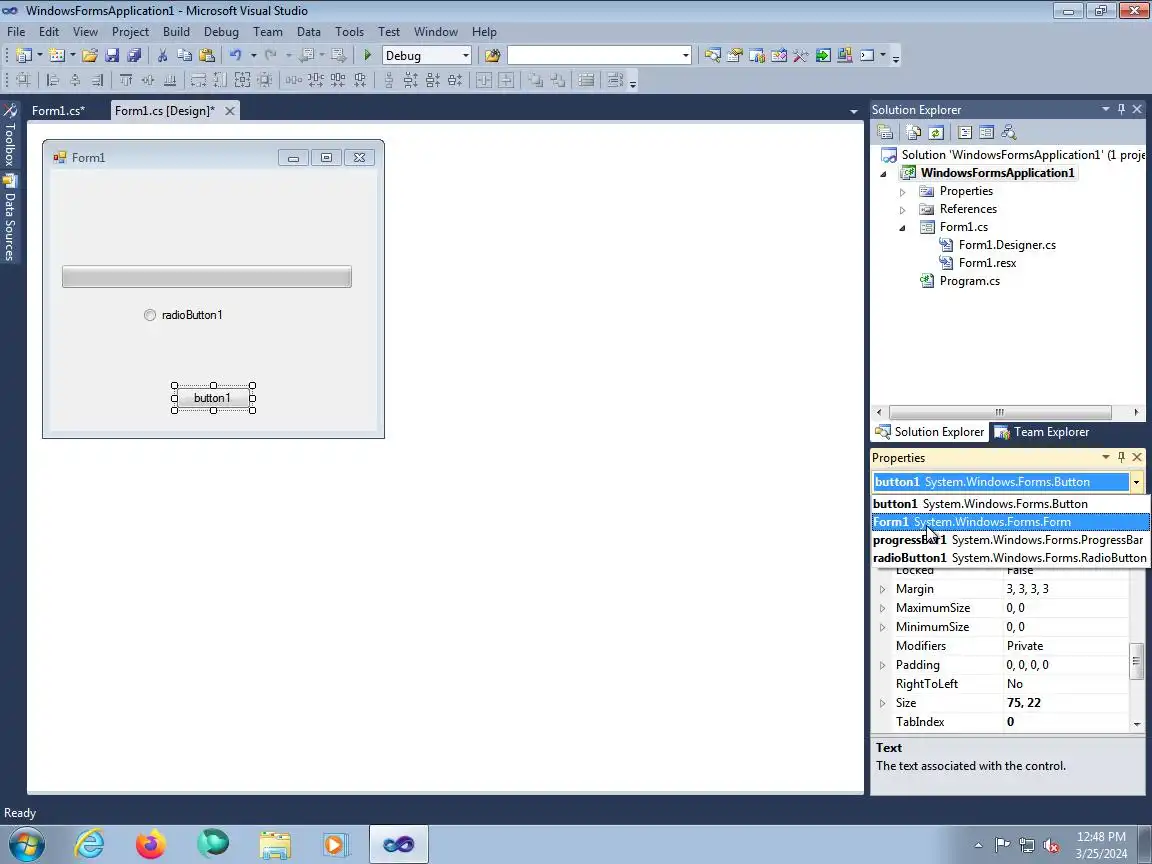Click the Windows Start button
Viewport: 1152px width, 864px height.
click(26, 844)
